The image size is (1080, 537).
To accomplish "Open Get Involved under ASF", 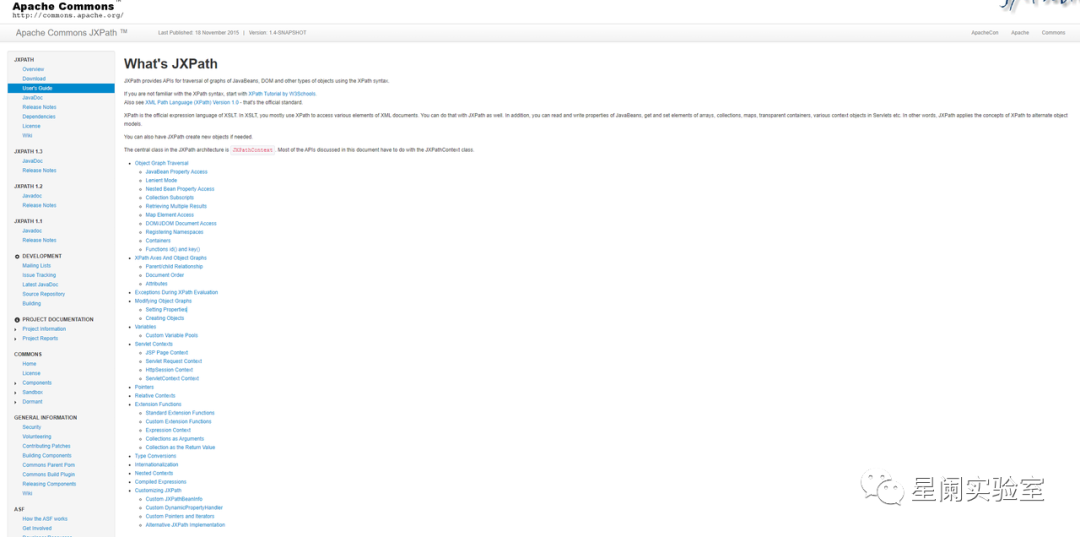I will (x=36, y=528).
